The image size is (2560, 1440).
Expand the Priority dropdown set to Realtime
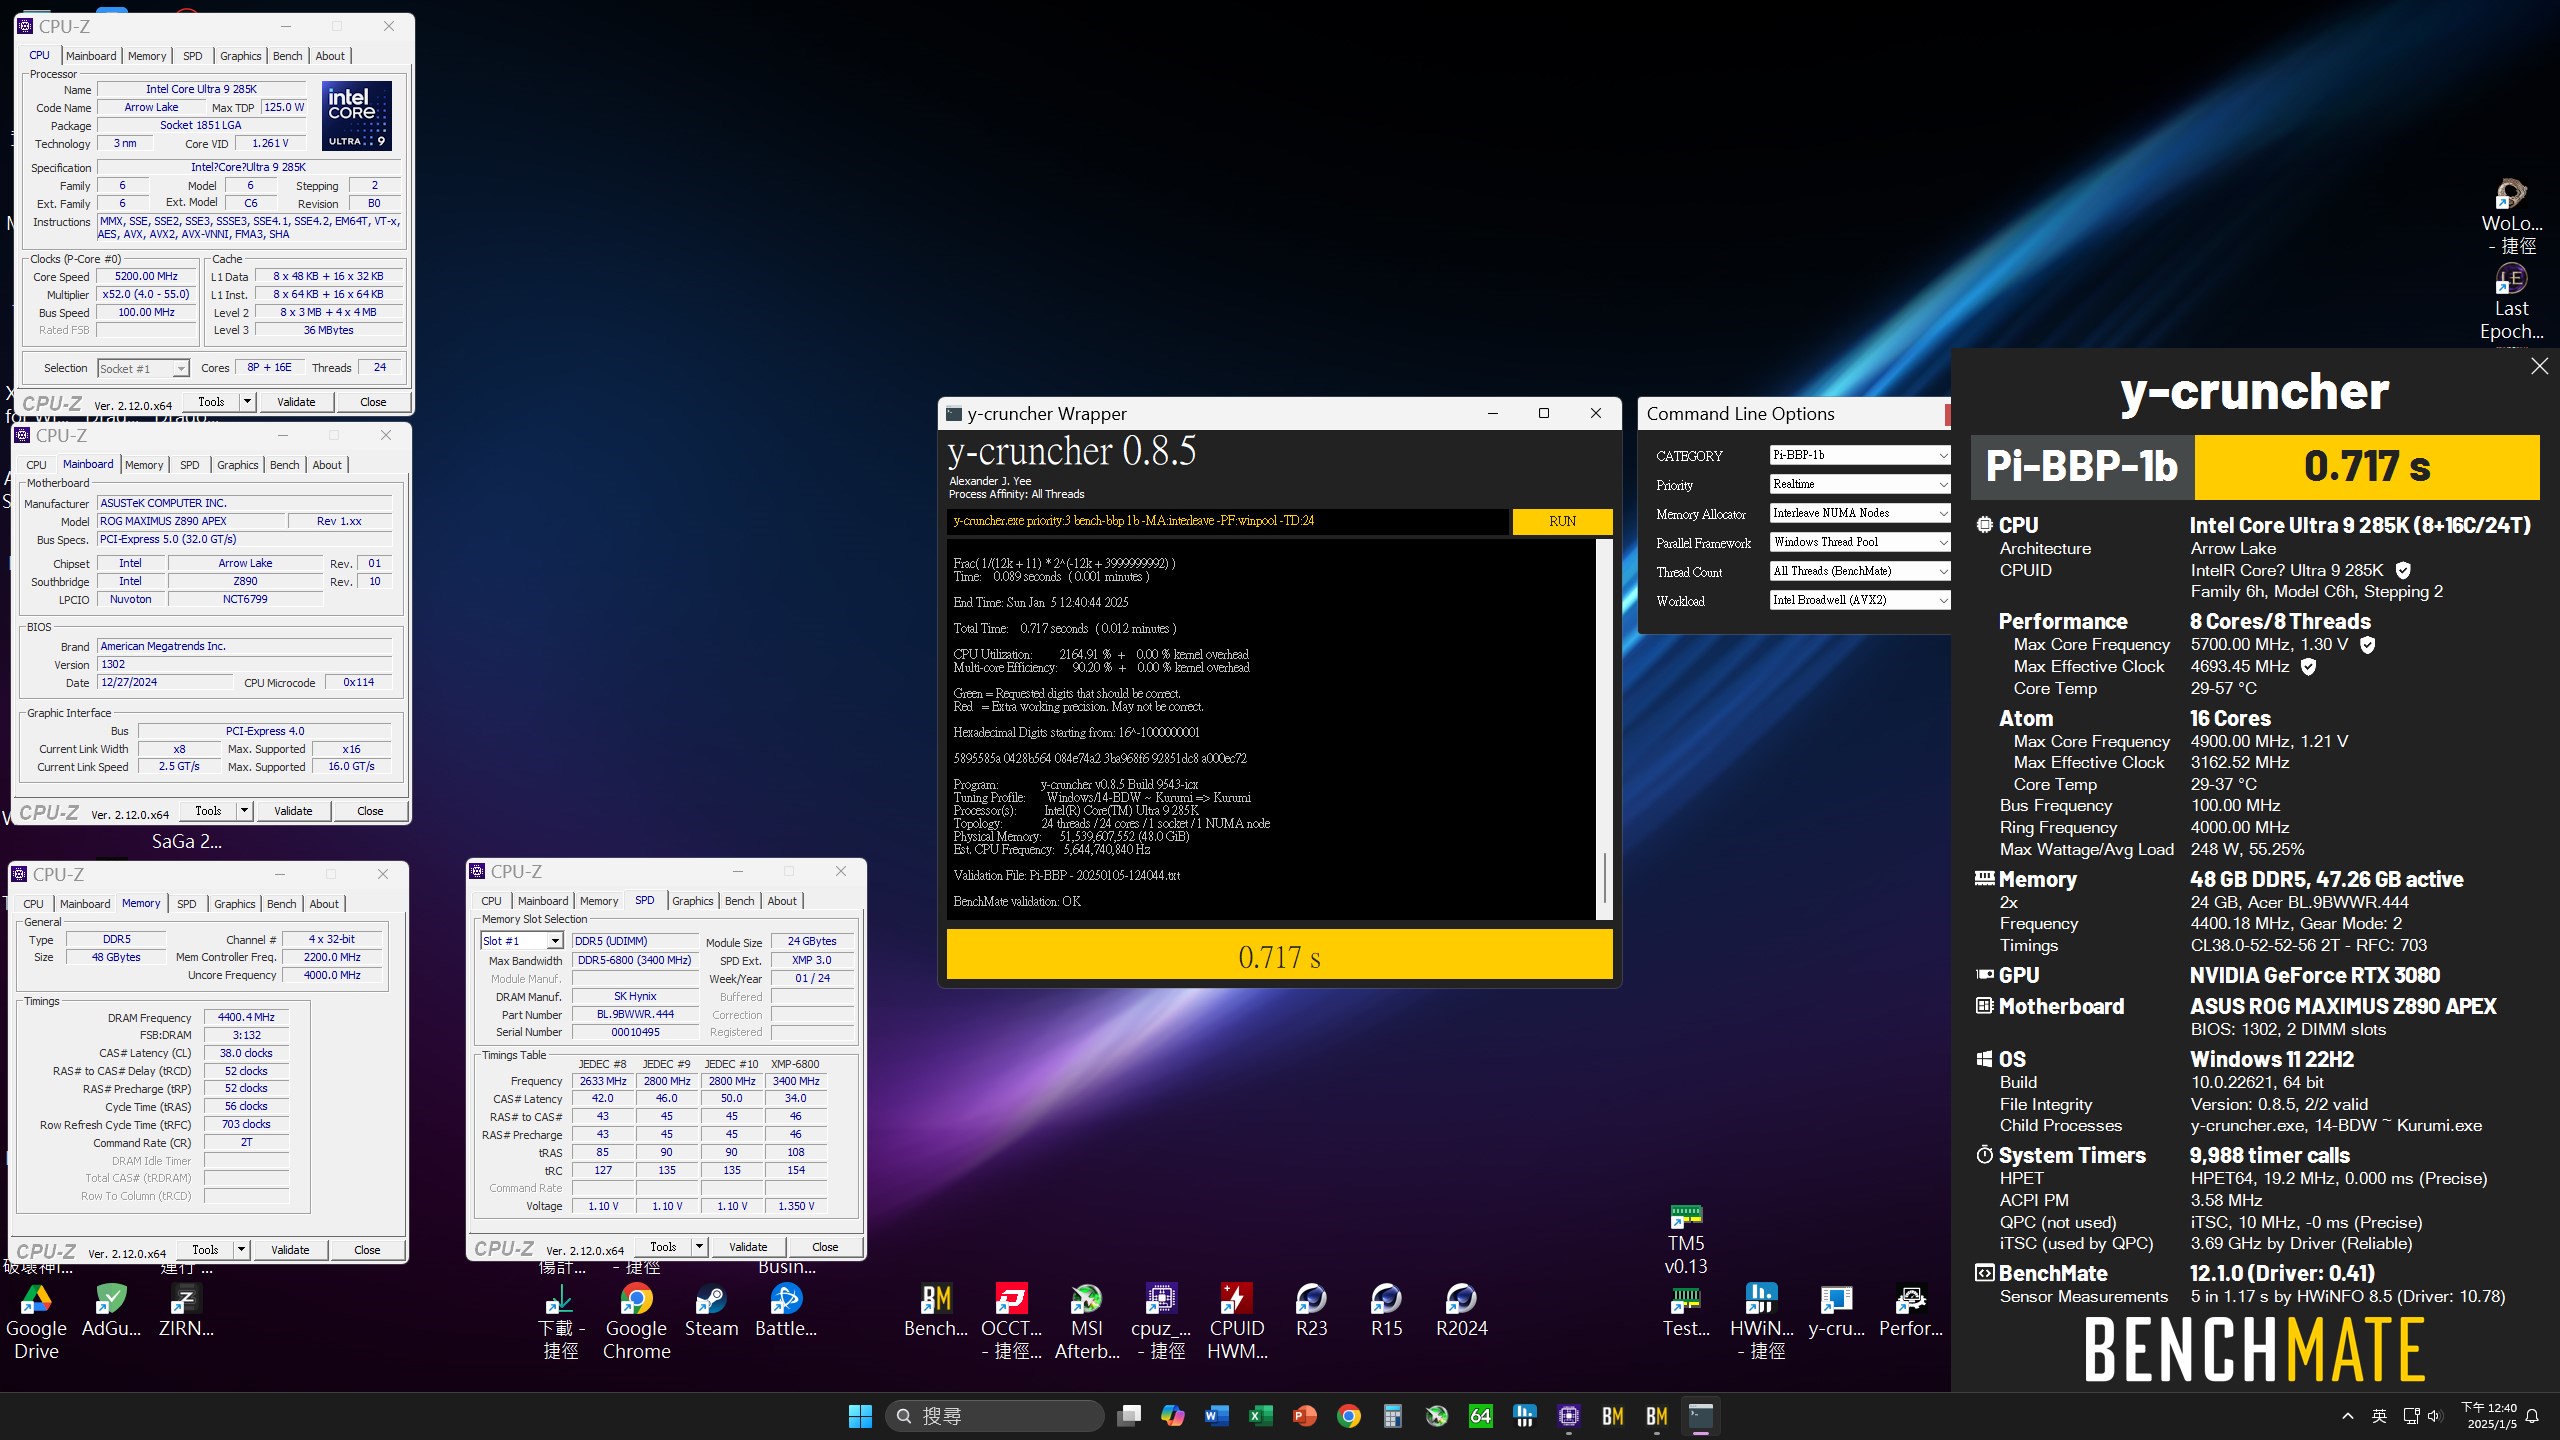point(1859,484)
